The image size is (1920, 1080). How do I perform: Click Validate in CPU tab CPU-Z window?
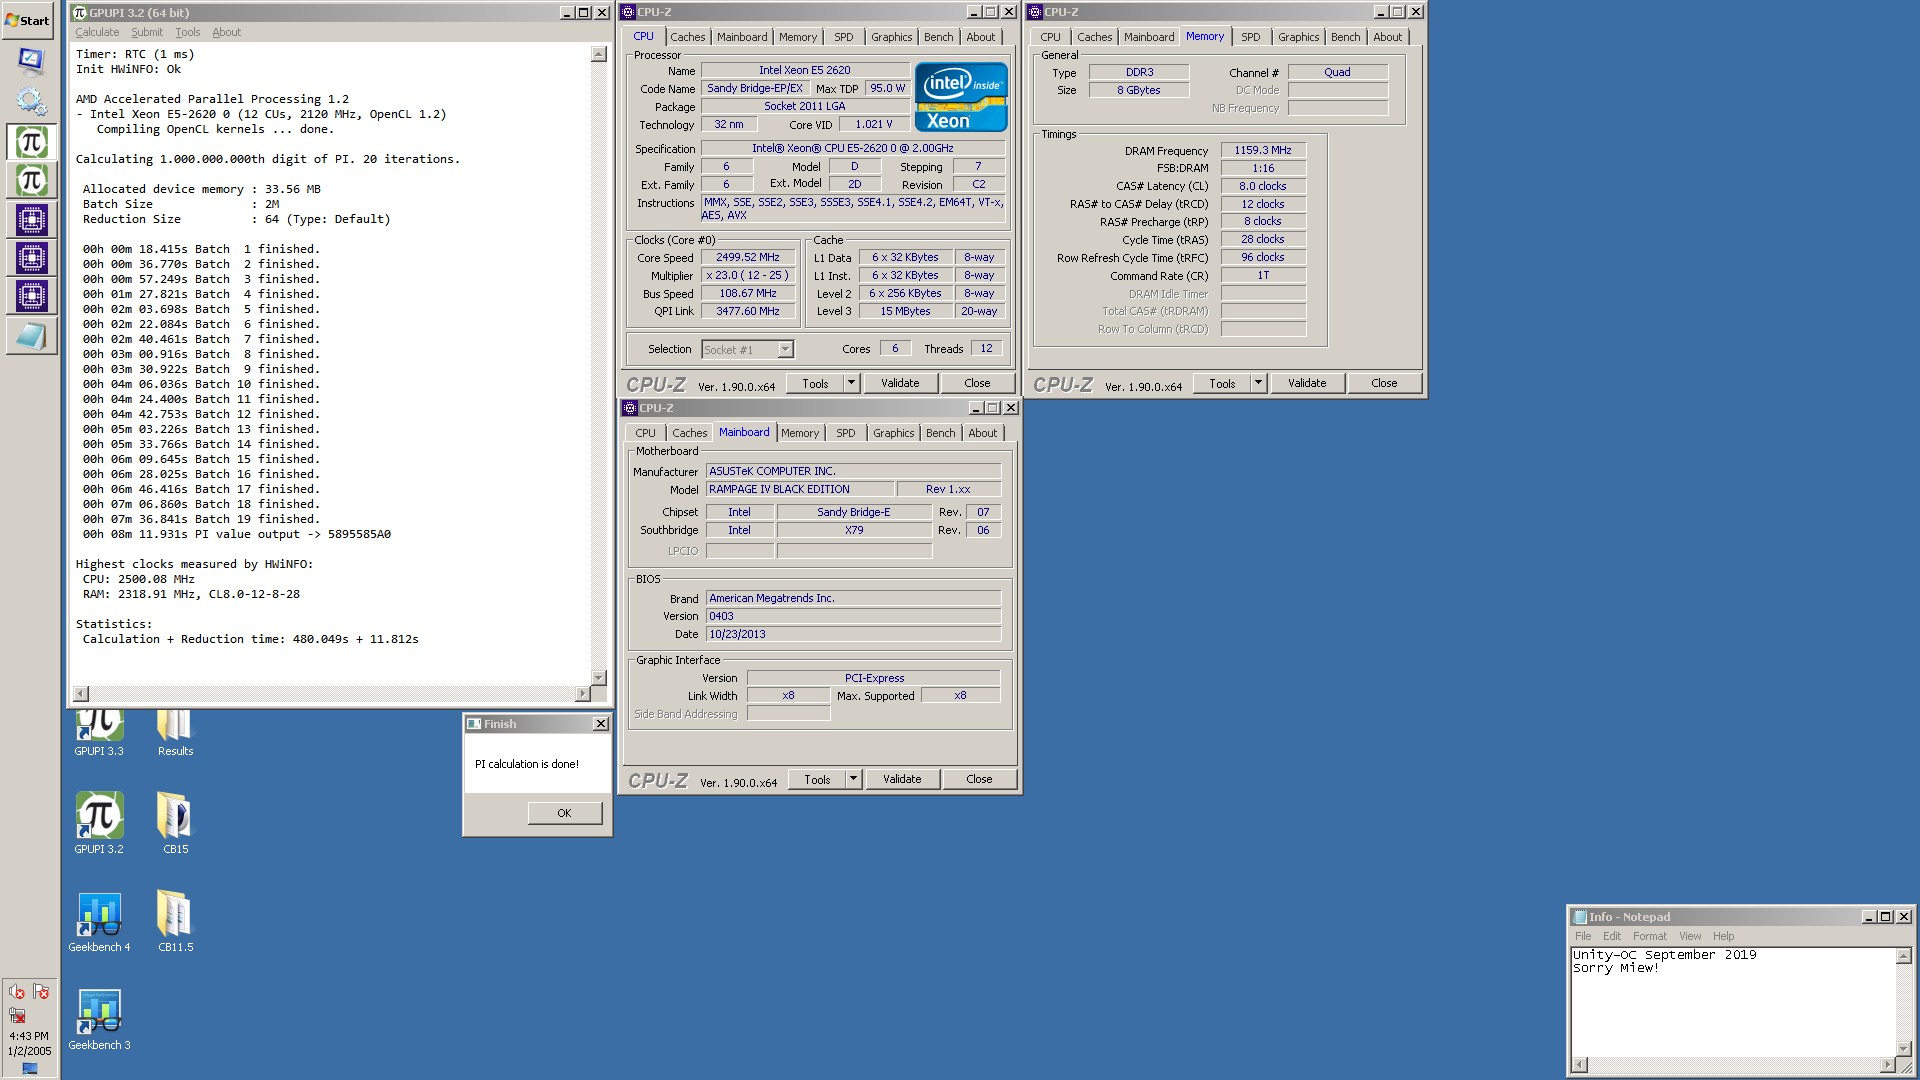(x=900, y=383)
